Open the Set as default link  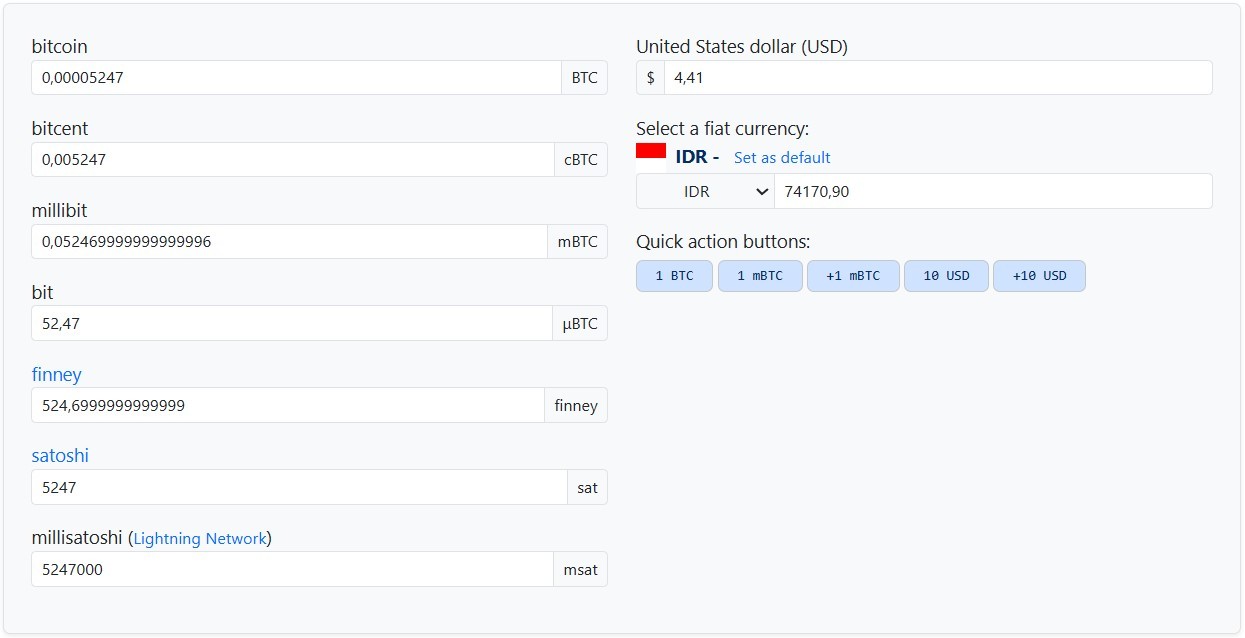click(782, 157)
